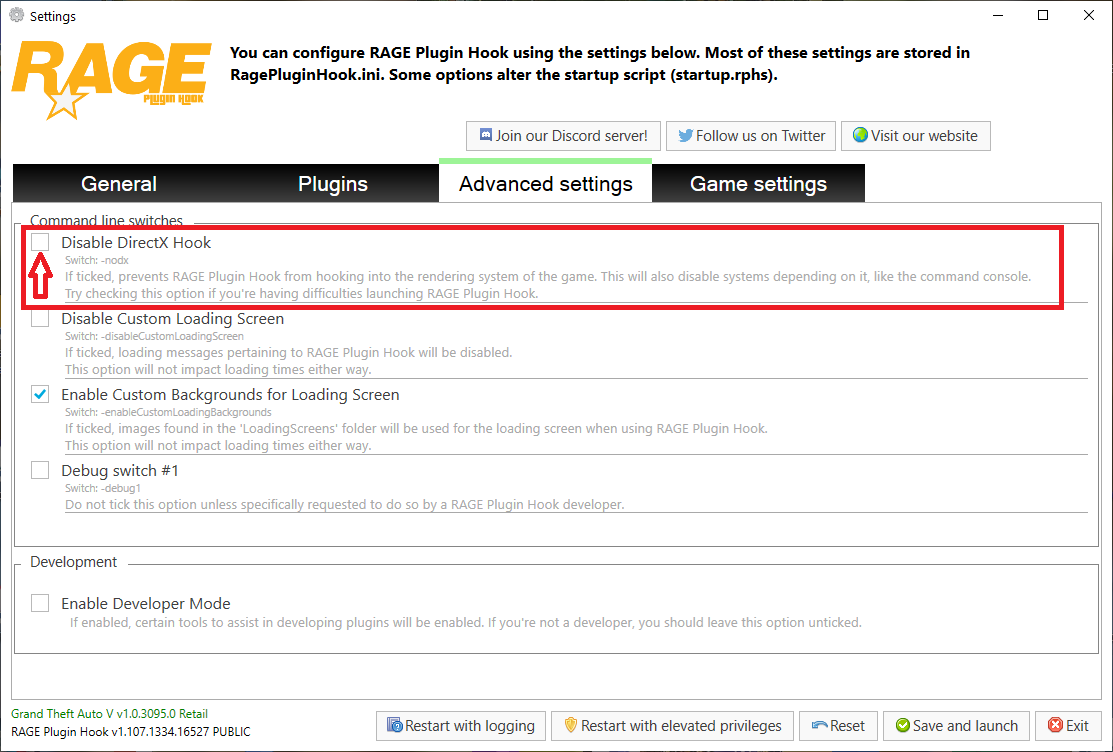Click the Exit button
1113x752 pixels.
coord(1068,726)
